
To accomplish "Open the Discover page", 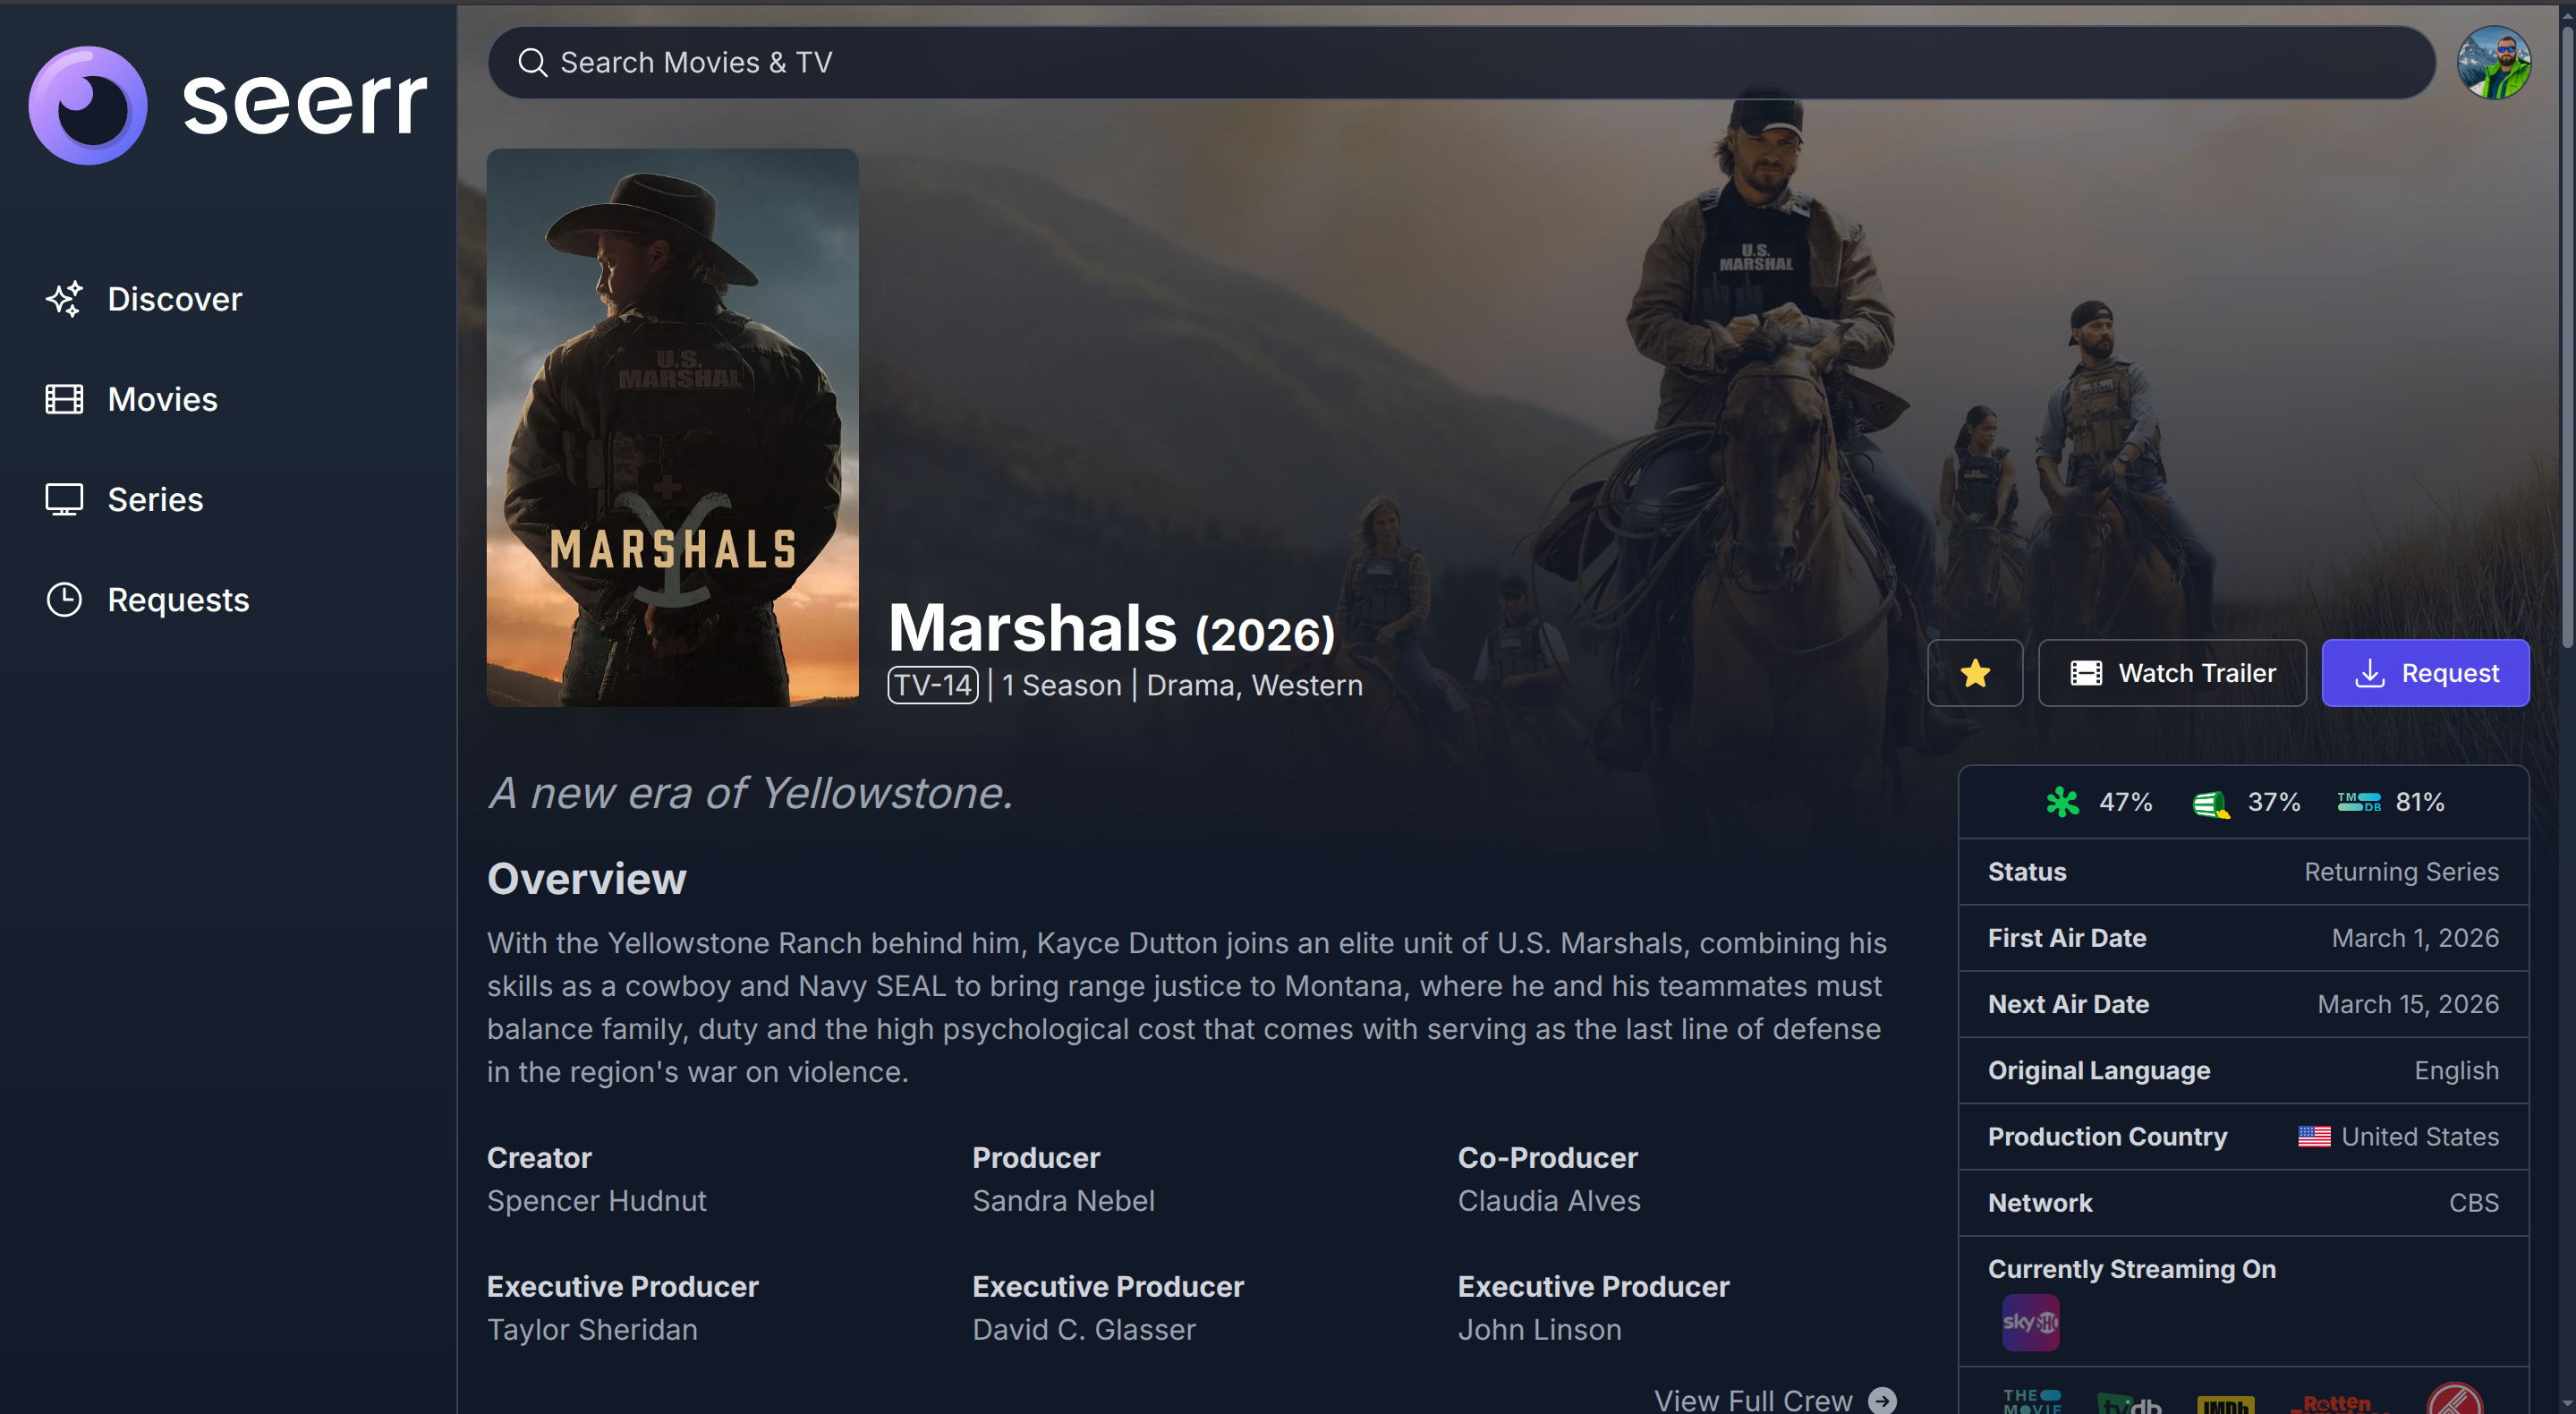I will point(144,299).
